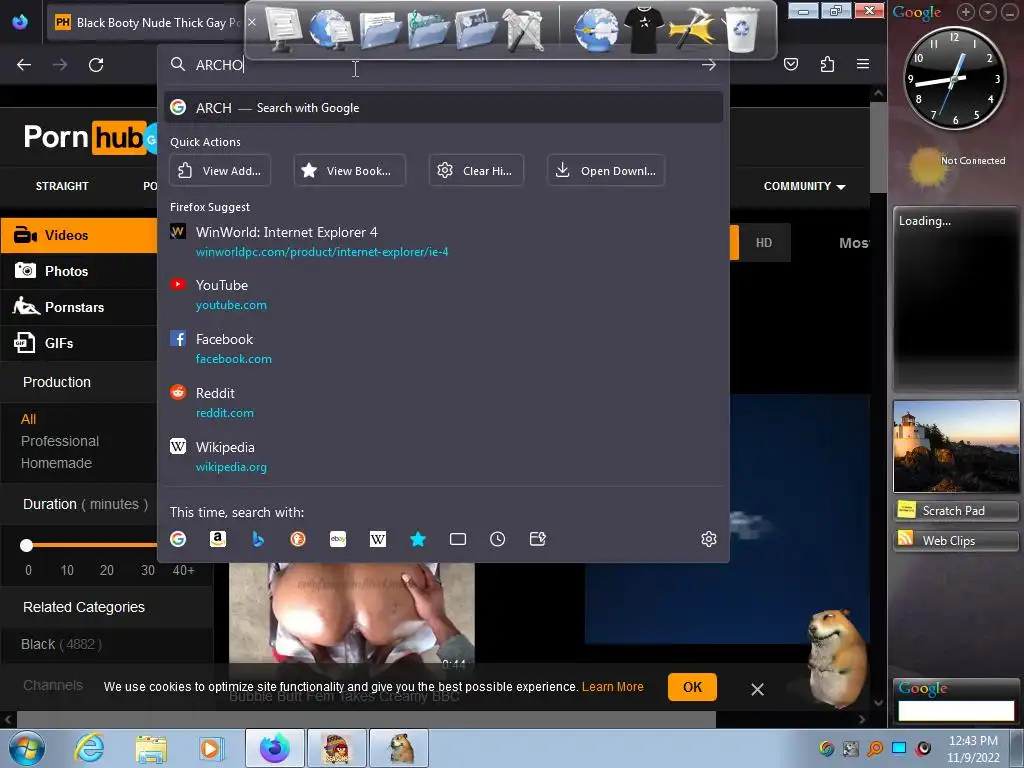Search this time with DuckDuckGo icon
The width and height of the screenshot is (1024, 768).
pyautogui.click(x=298, y=539)
